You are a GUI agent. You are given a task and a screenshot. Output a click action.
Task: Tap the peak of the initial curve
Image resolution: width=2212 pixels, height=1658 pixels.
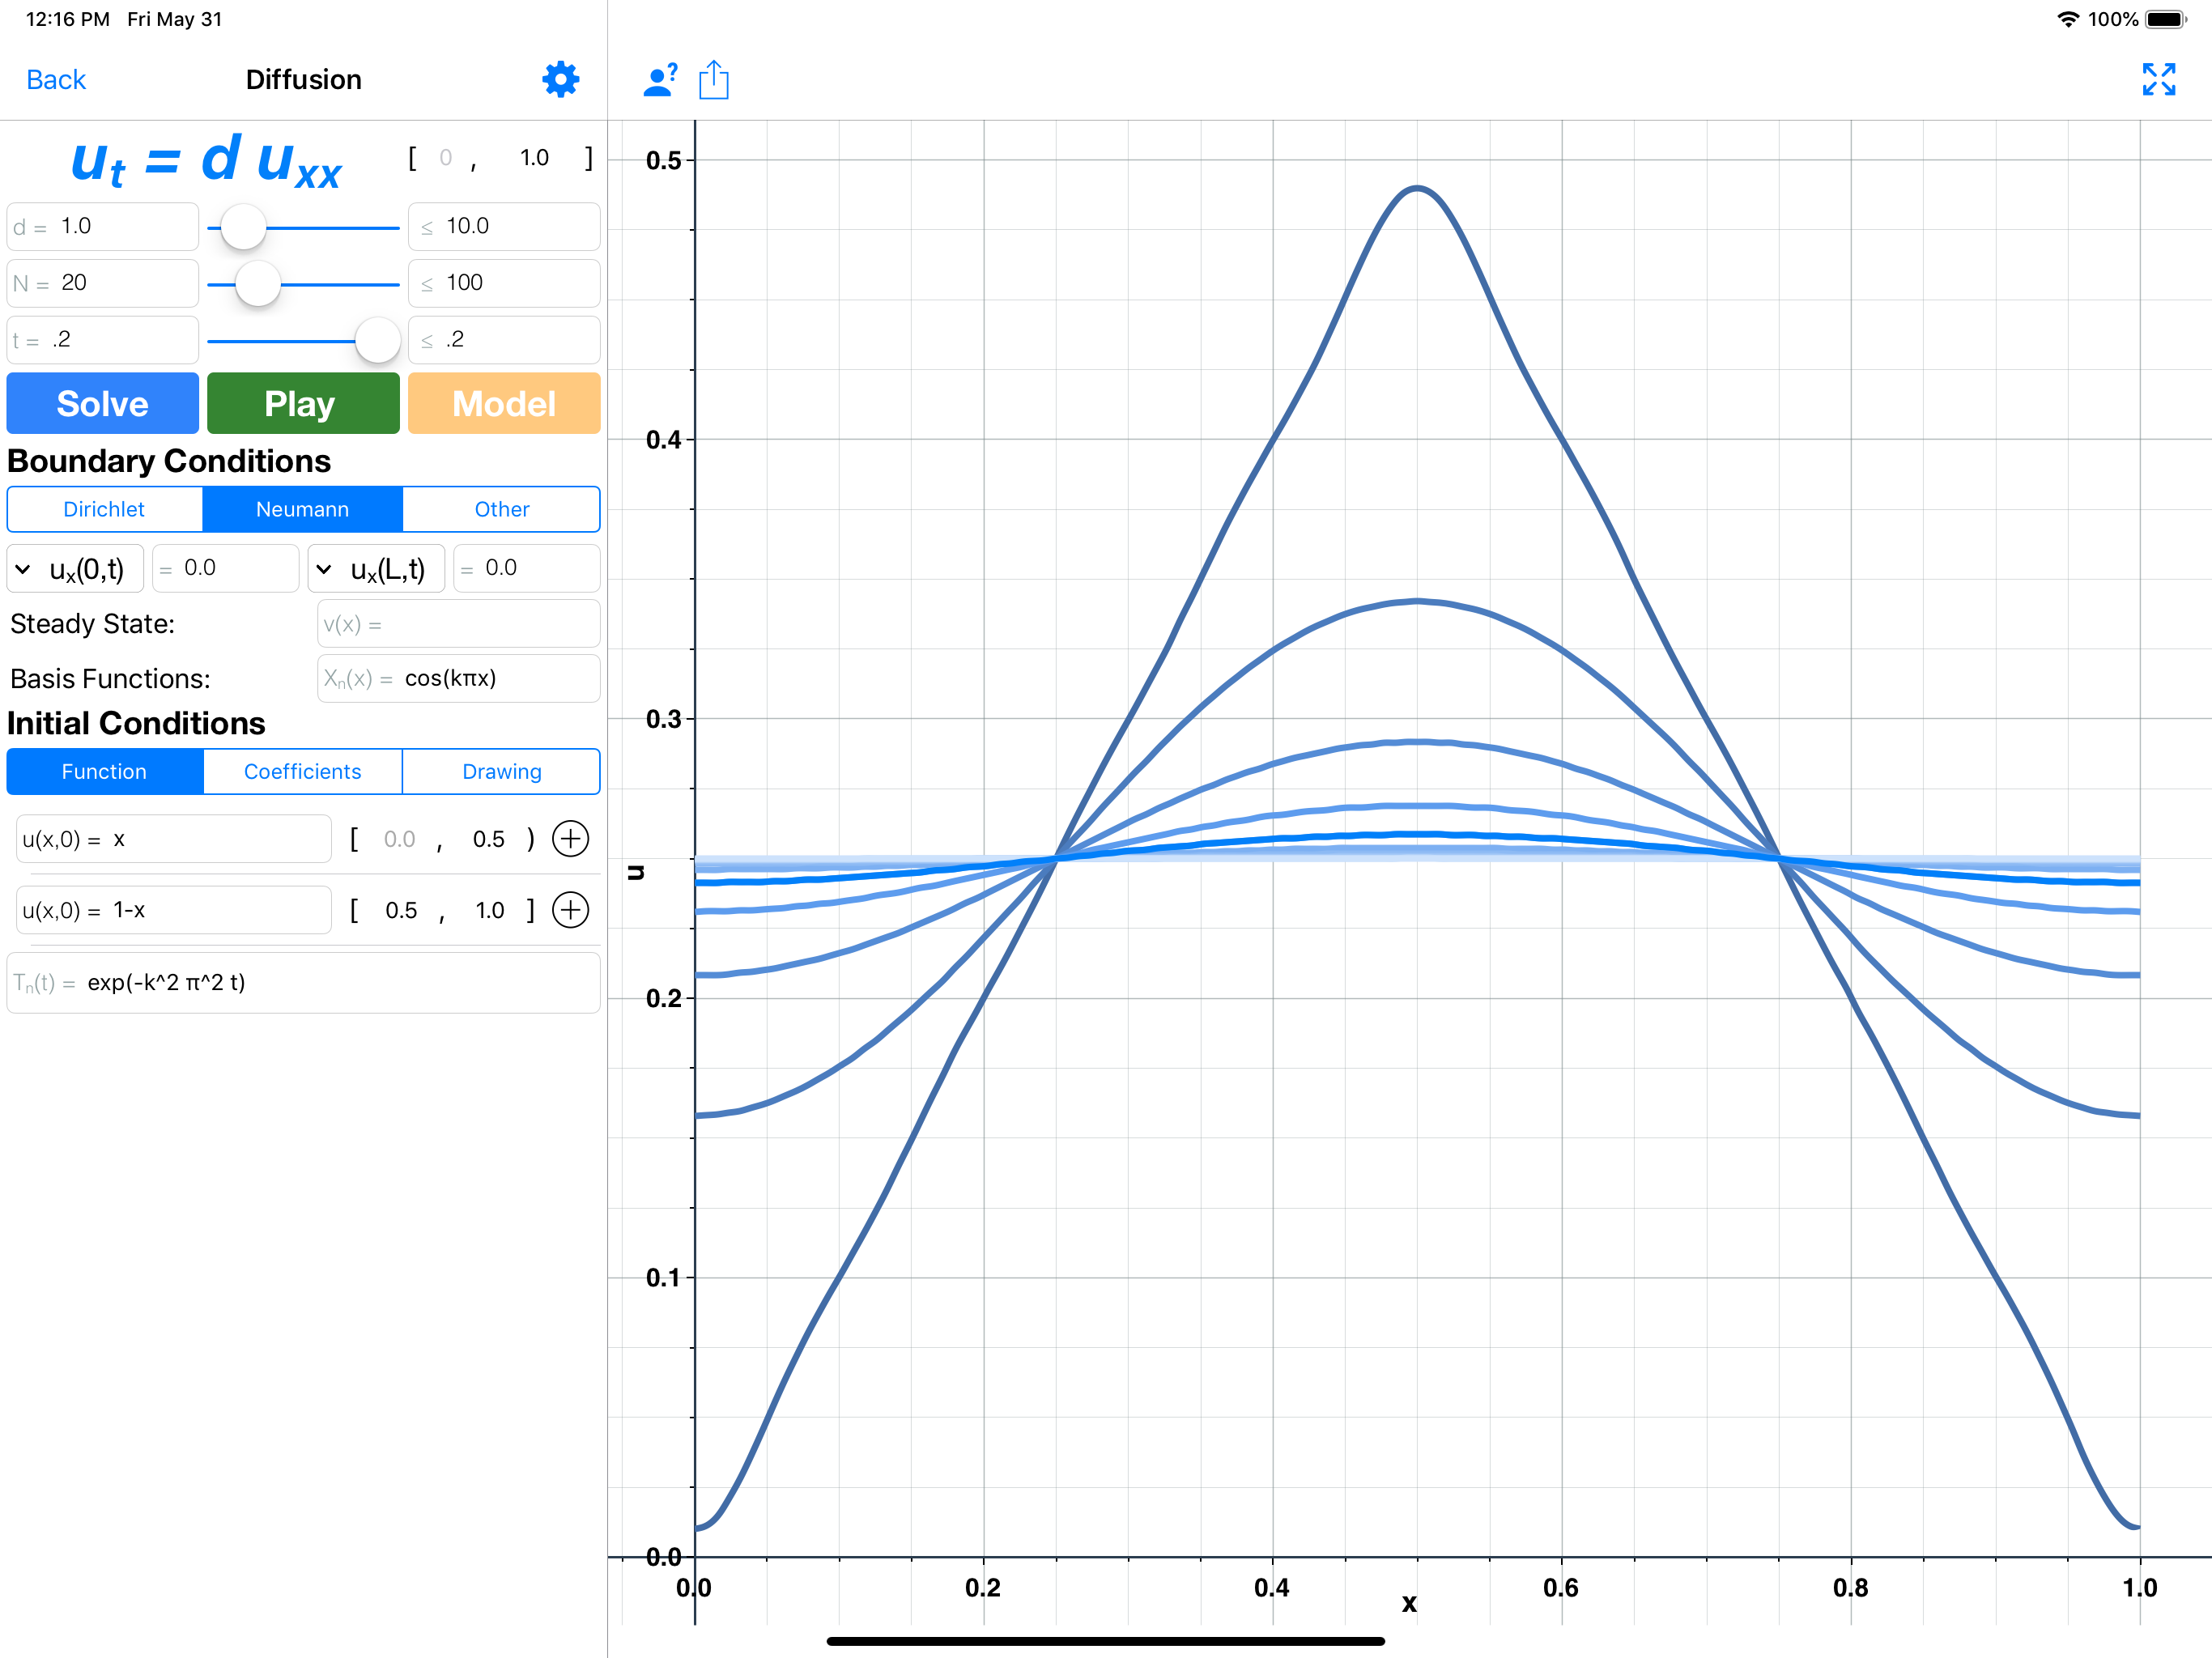1417,188
